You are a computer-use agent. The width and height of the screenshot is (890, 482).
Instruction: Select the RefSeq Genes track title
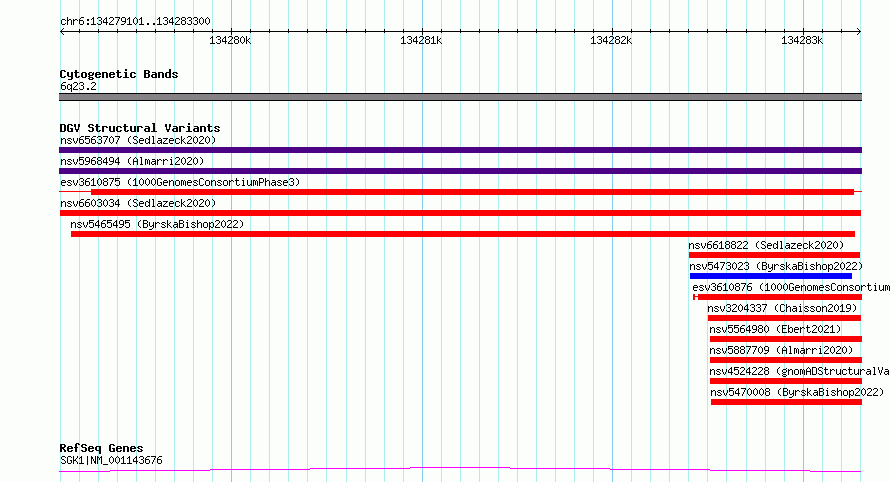102,448
